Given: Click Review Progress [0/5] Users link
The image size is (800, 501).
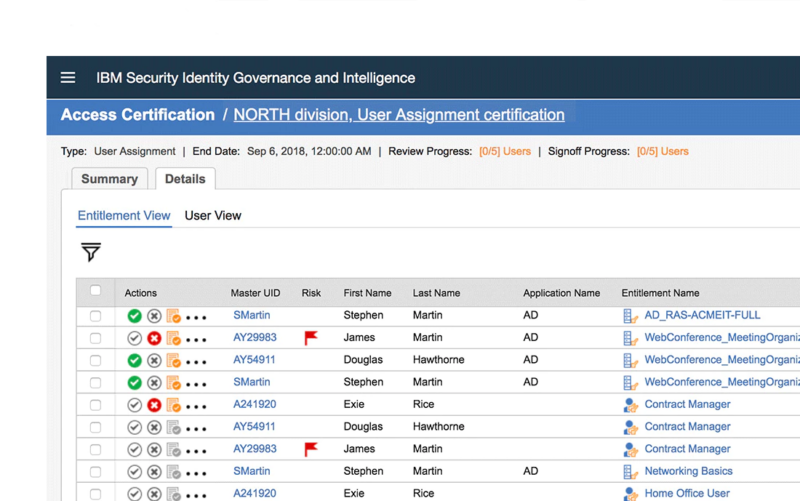Looking at the screenshot, I should 505,152.
